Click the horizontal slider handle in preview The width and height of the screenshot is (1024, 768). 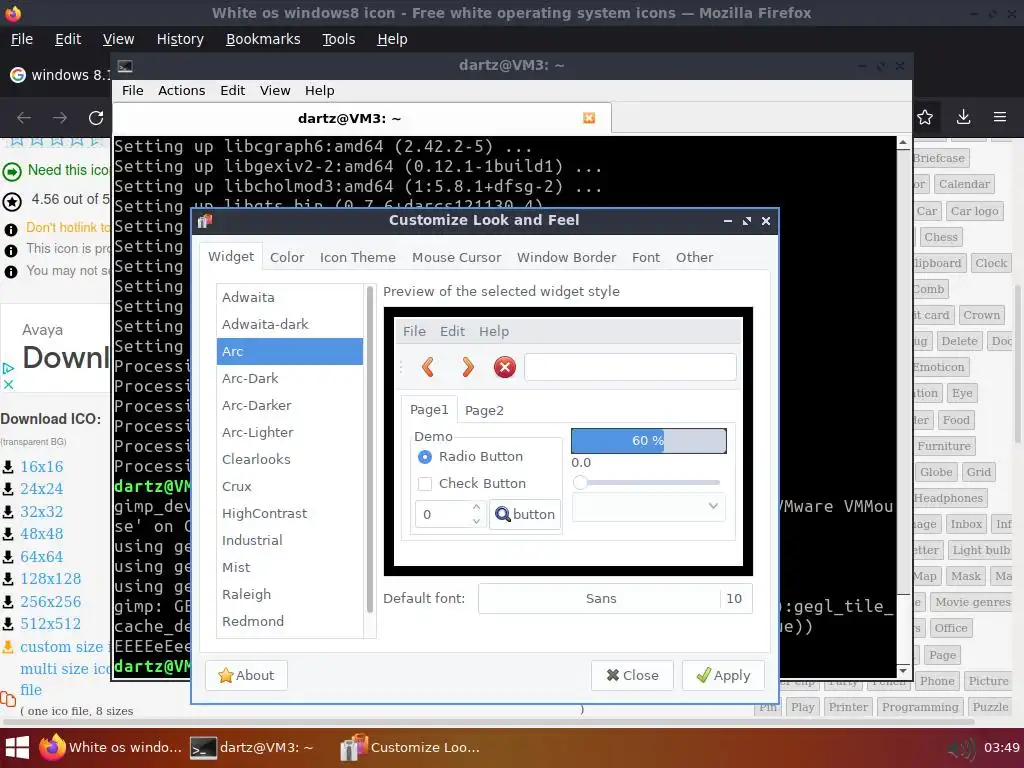pos(580,483)
